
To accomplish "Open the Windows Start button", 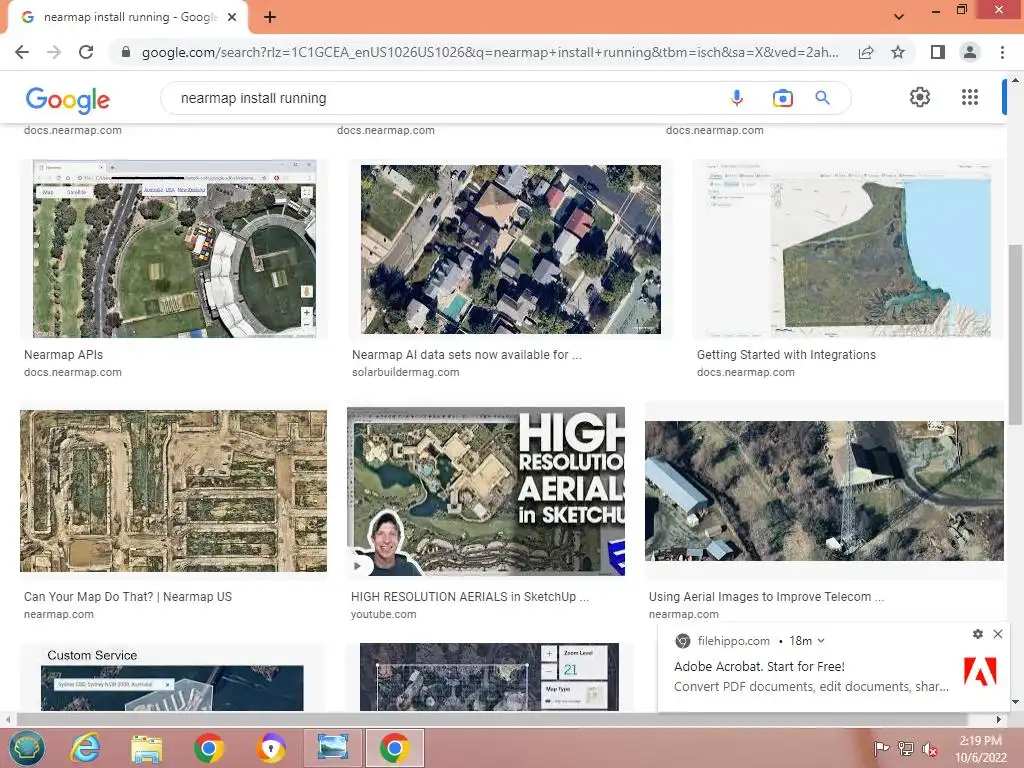I will click(27, 748).
